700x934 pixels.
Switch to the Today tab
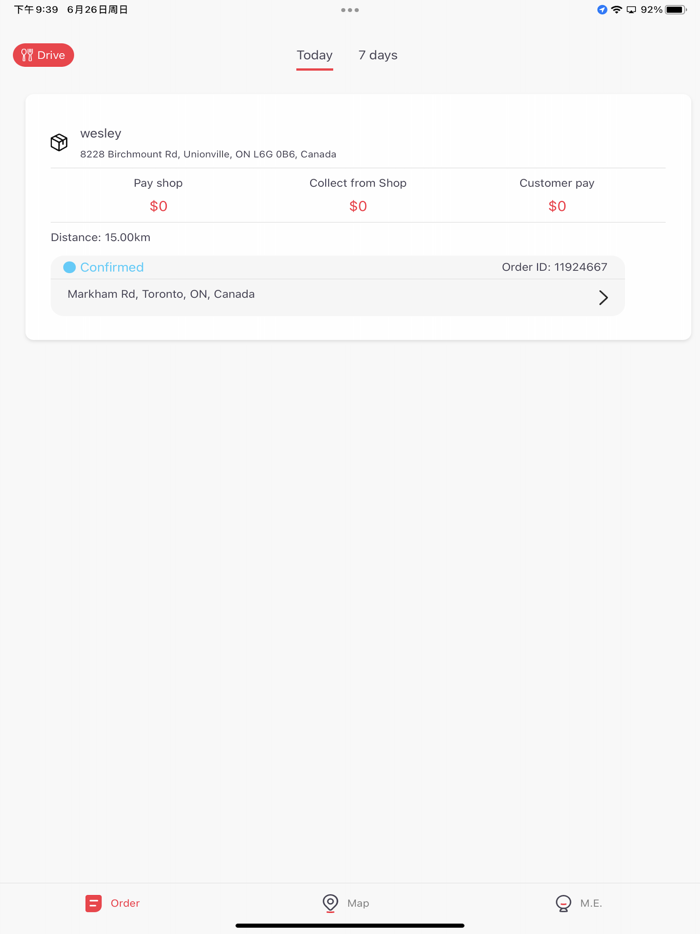coord(314,55)
